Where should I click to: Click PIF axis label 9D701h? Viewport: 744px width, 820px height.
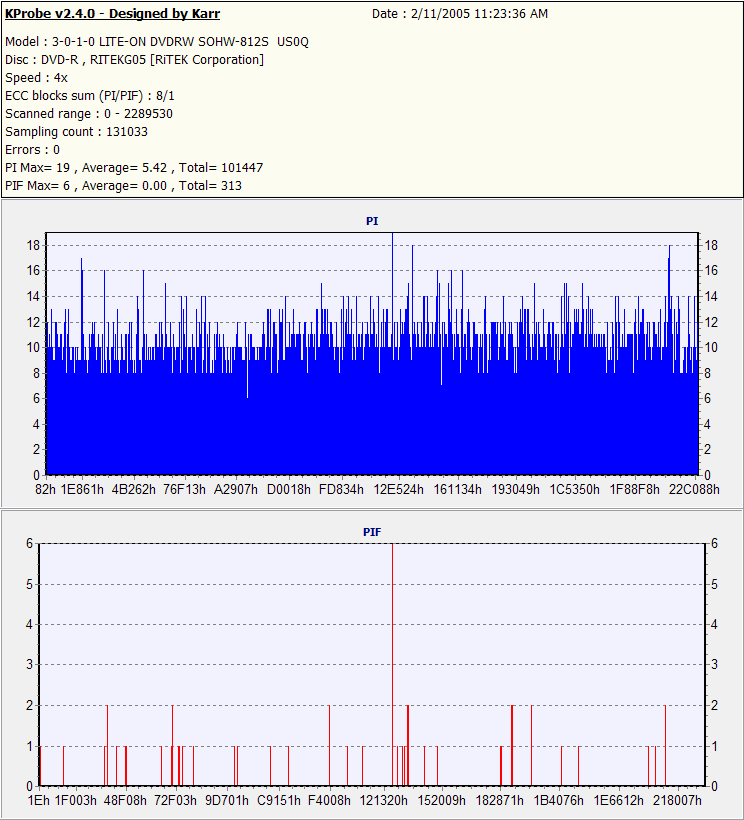coord(227,801)
